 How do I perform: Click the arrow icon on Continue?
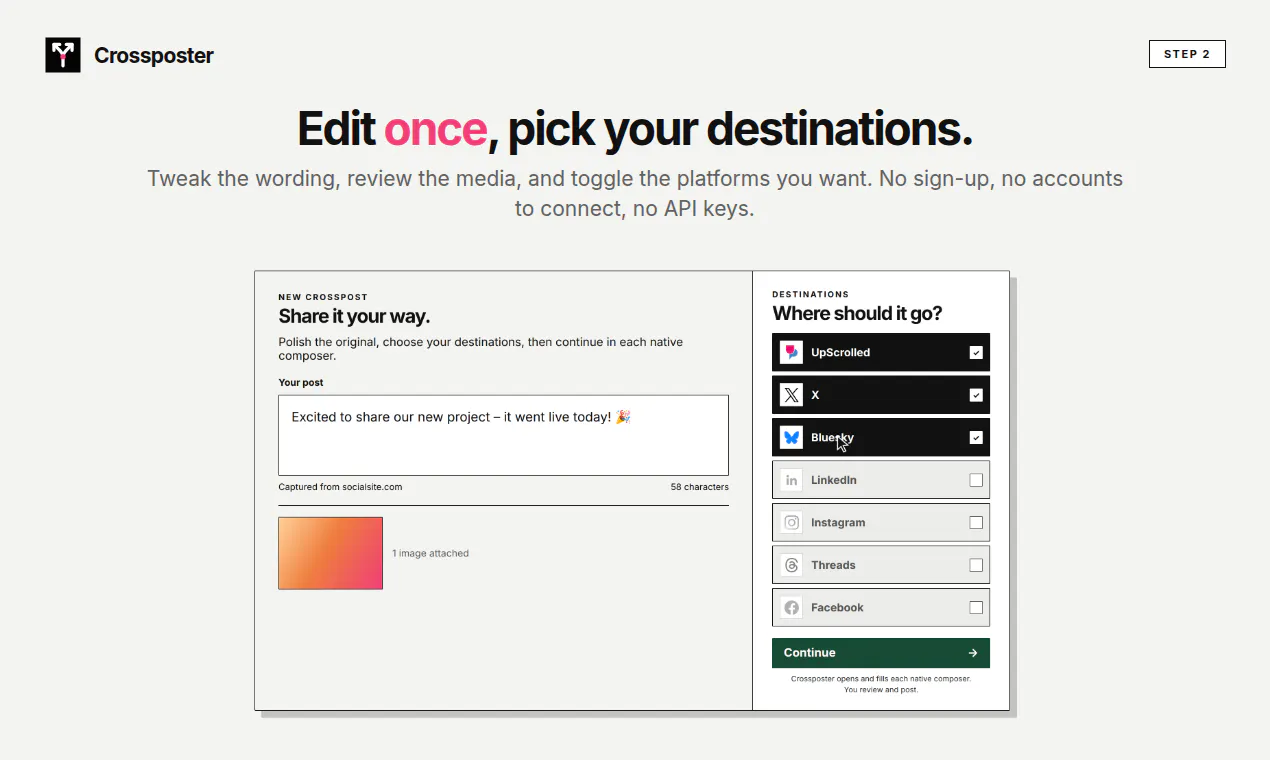[973, 653]
